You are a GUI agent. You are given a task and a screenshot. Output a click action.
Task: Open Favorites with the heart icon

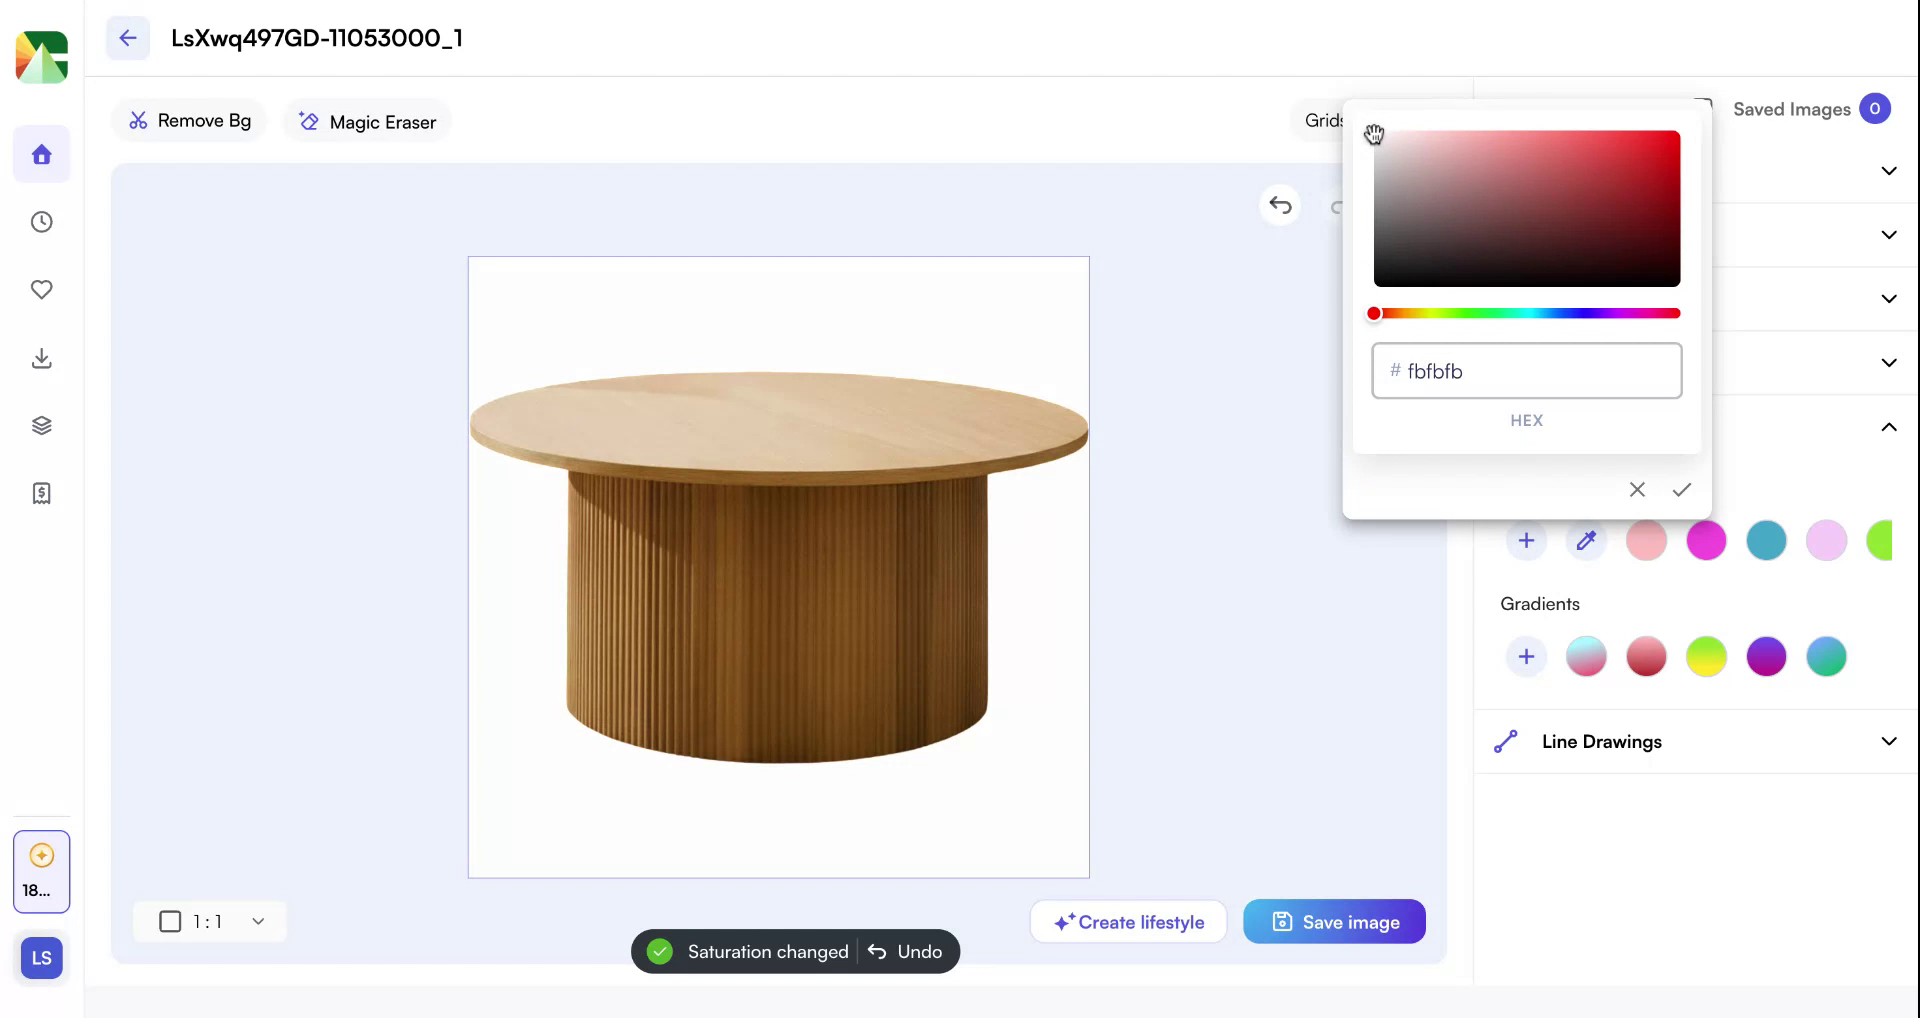(x=41, y=289)
